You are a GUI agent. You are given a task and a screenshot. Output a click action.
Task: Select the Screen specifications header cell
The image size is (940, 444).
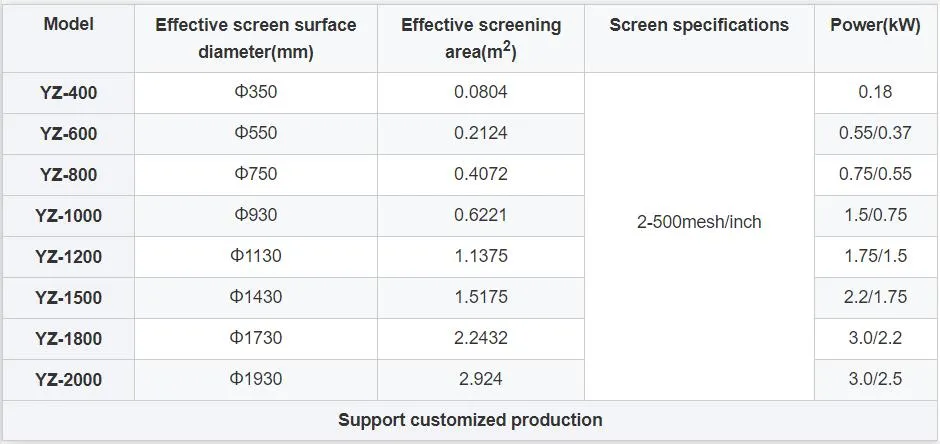click(698, 26)
